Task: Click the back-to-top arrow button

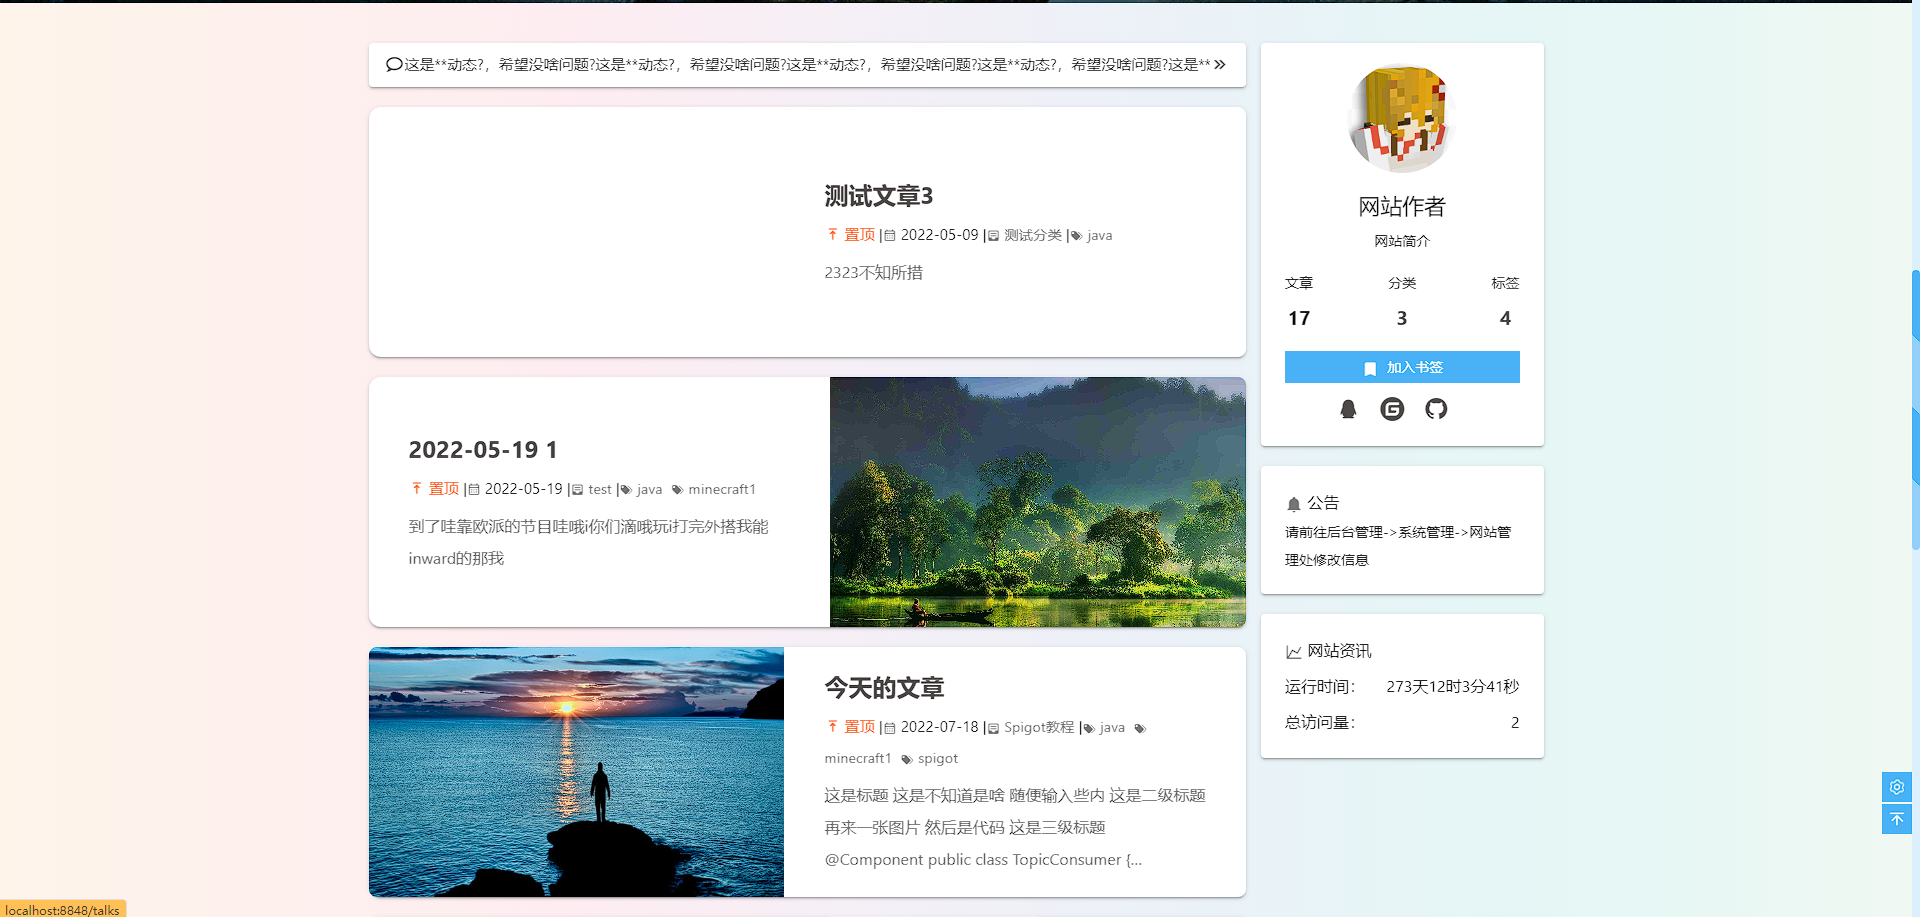Action: [1896, 819]
